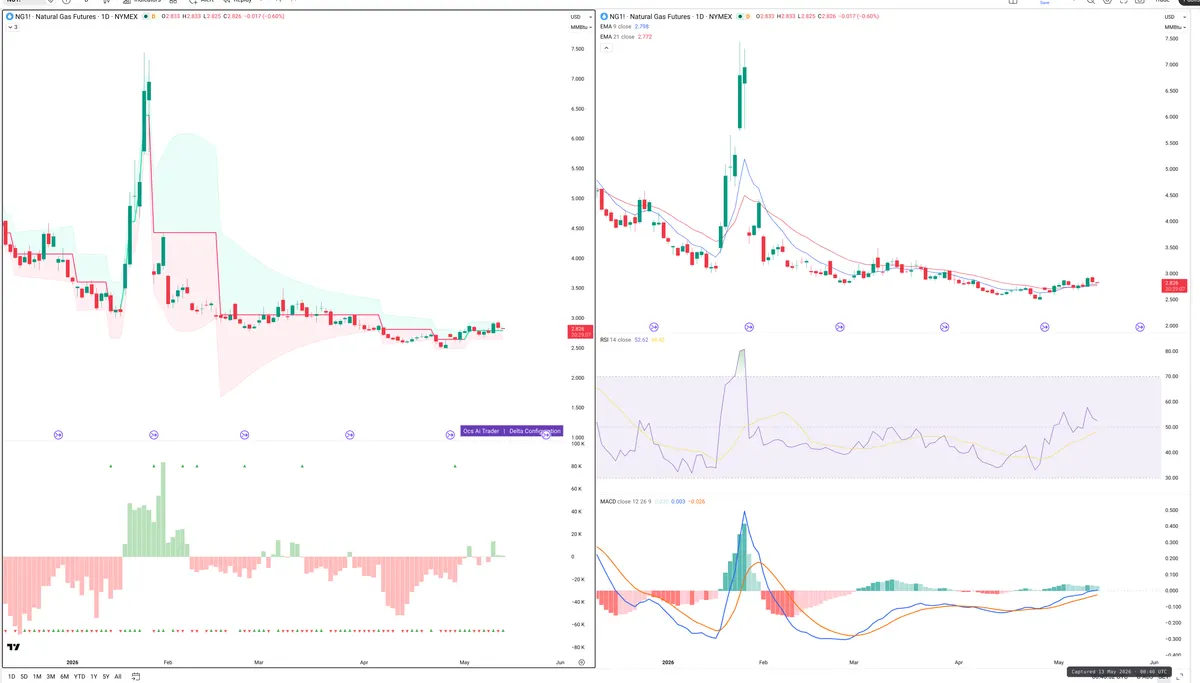Screen dimensions: 1200x683
Task: Click left chart NG1! Natural Gas Futures title
Action: (x=76, y=17)
